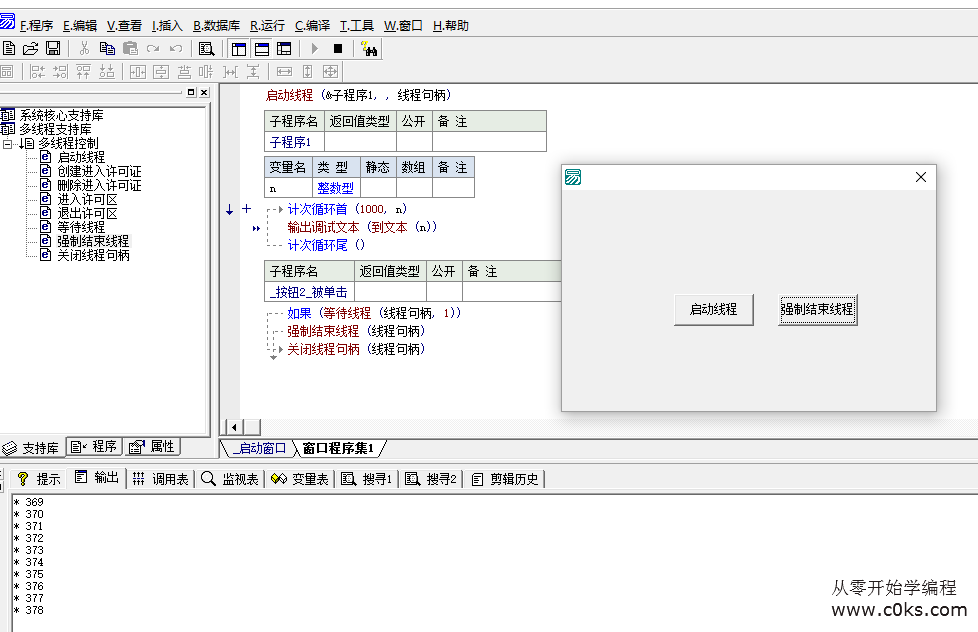Collapse the 多线程控制 tree node
Screen dimensions: 978x632
[8, 143]
